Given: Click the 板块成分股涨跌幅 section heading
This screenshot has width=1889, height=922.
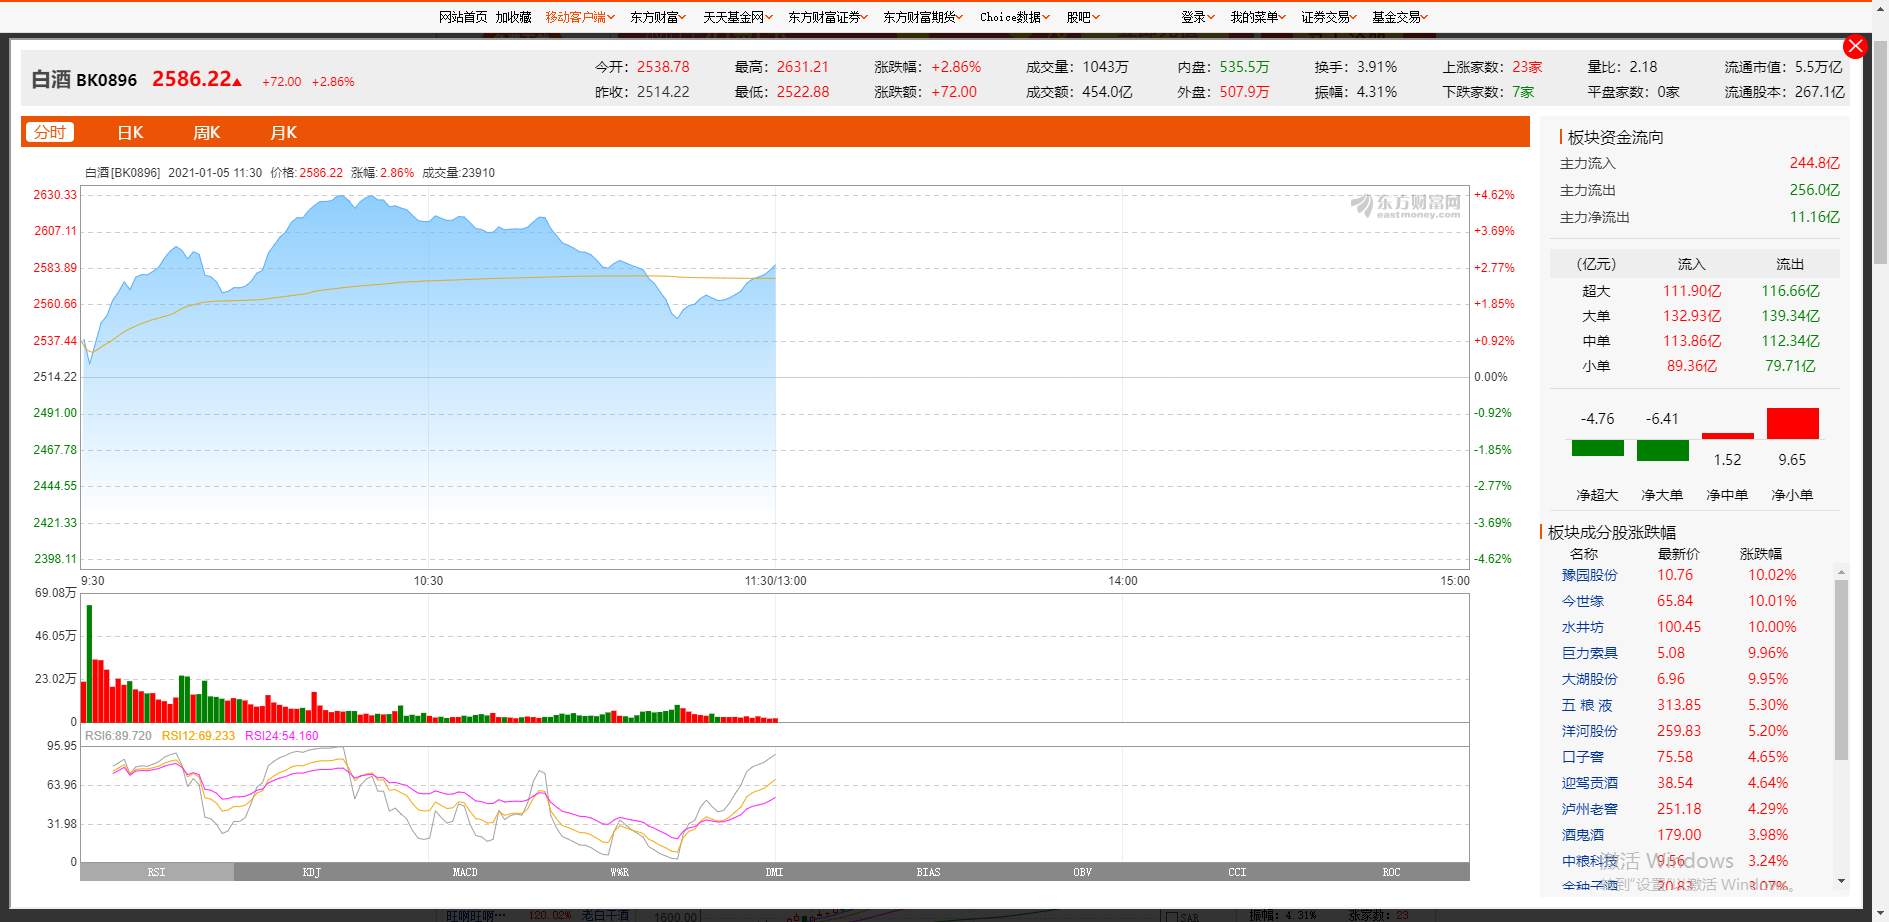Looking at the screenshot, I should point(1611,532).
